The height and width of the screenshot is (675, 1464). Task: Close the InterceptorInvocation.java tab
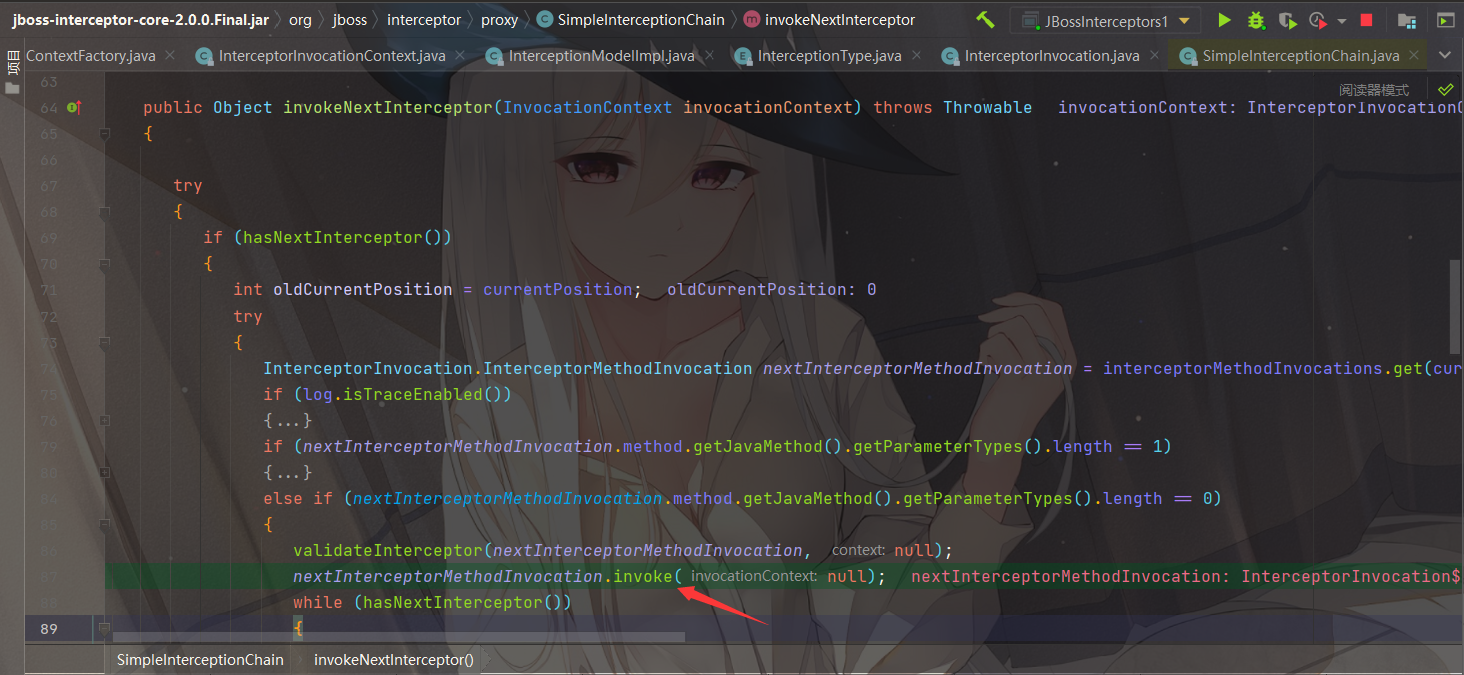(x=1153, y=56)
